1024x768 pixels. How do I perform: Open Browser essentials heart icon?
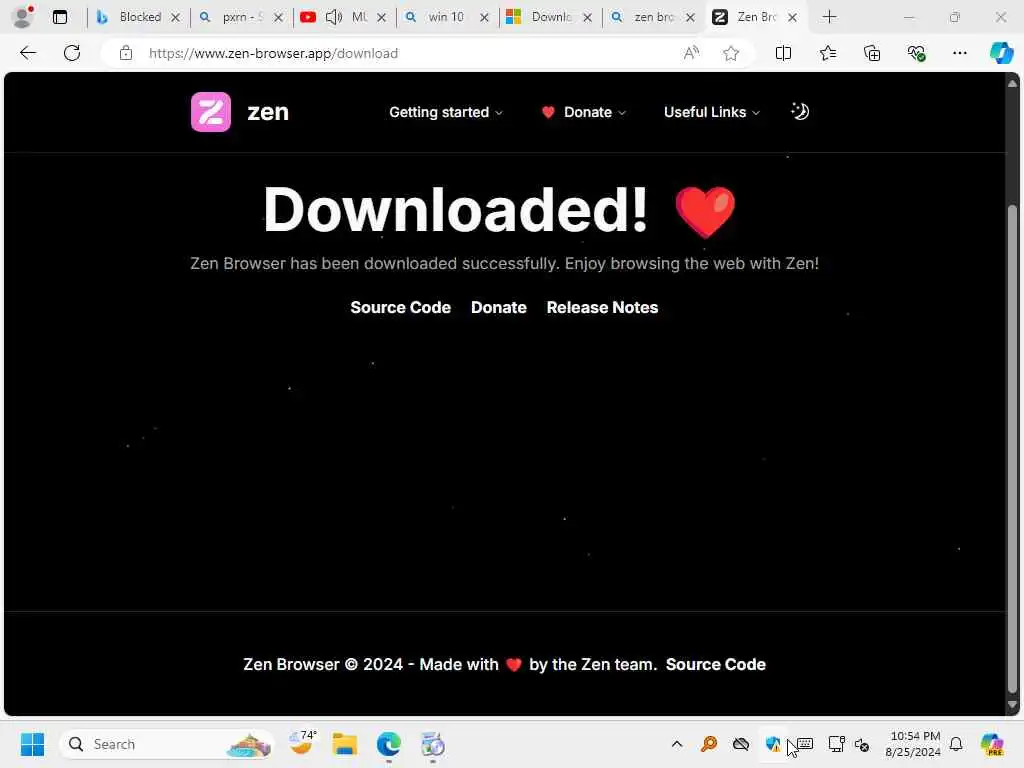click(916, 53)
